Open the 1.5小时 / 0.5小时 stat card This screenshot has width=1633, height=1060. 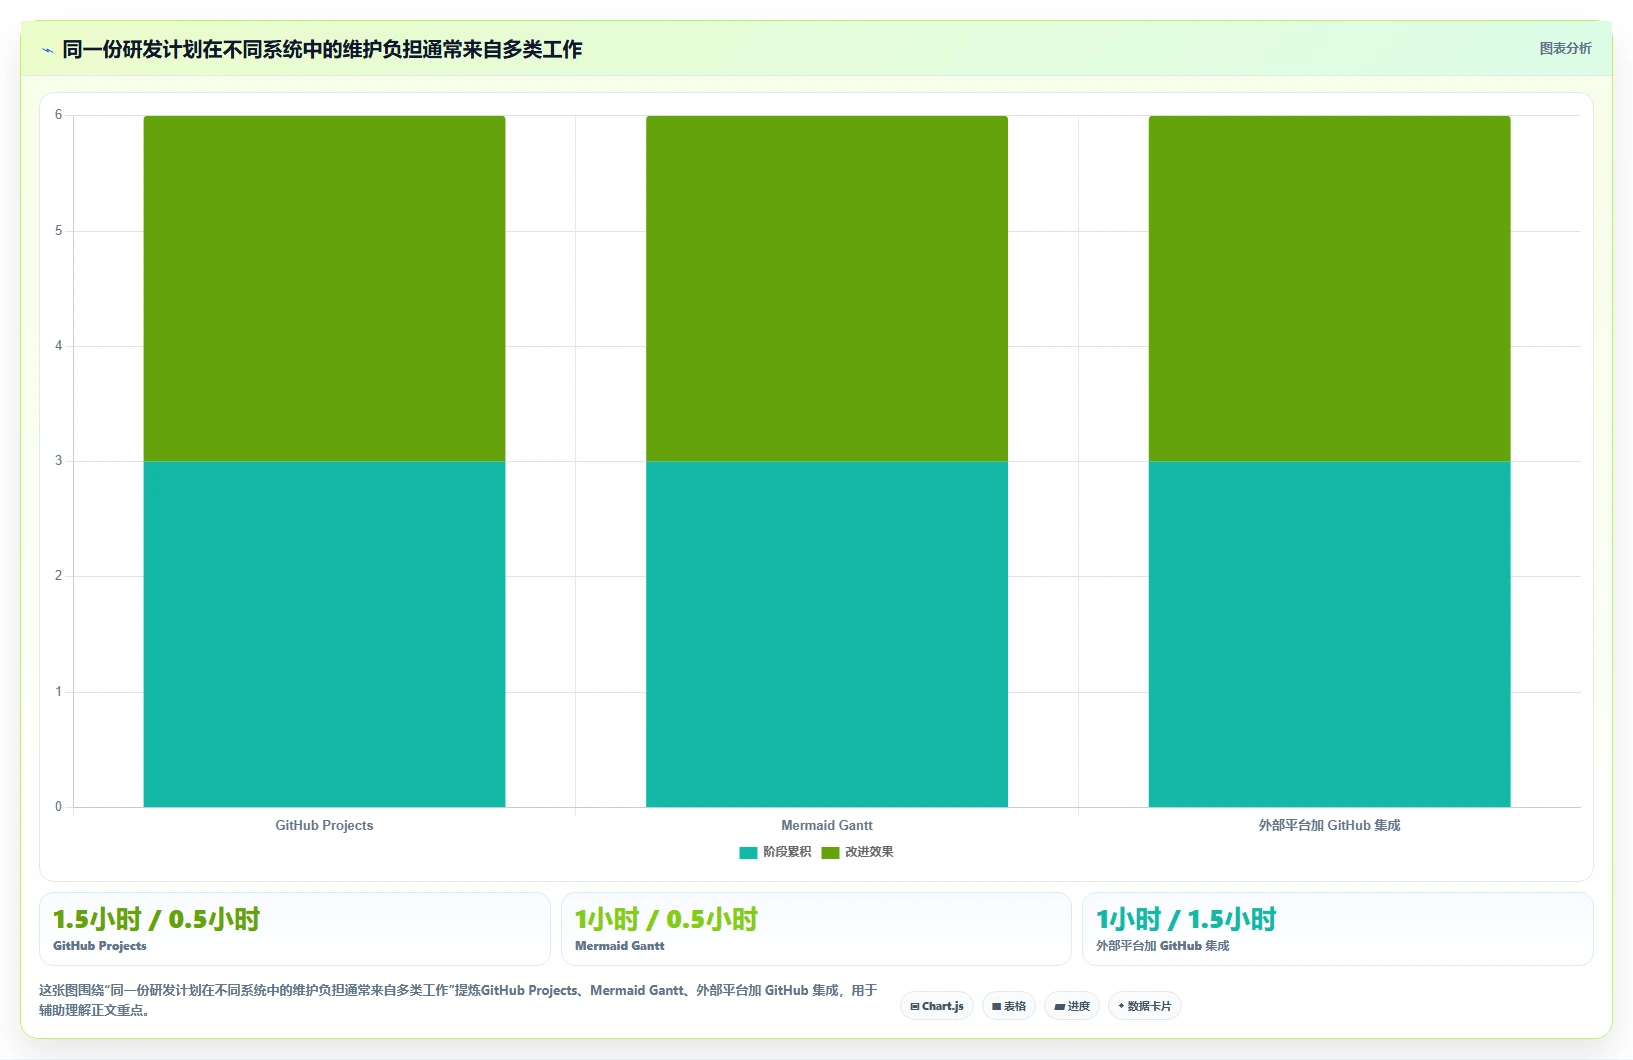tap(295, 929)
